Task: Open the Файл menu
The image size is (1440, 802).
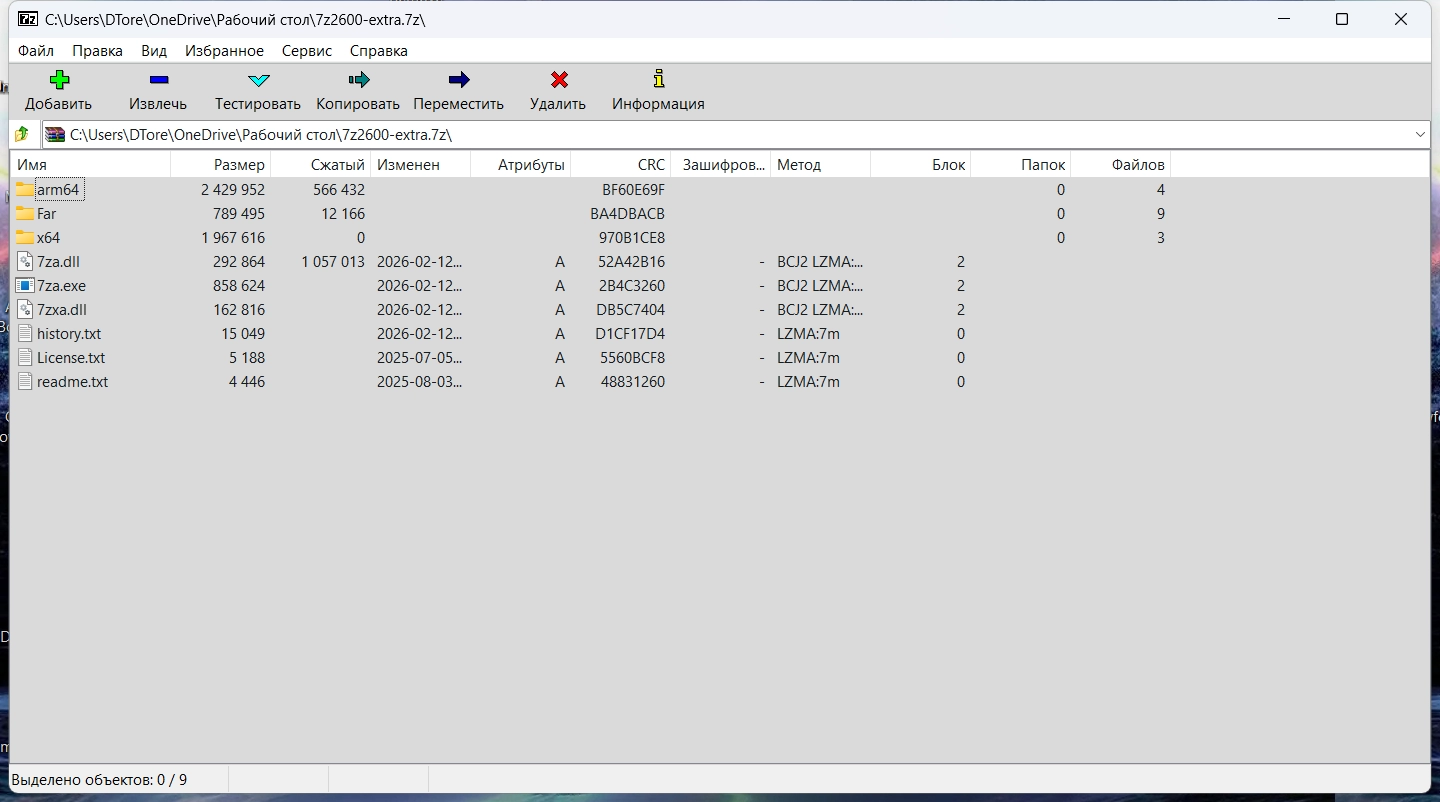Action: [36, 51]
